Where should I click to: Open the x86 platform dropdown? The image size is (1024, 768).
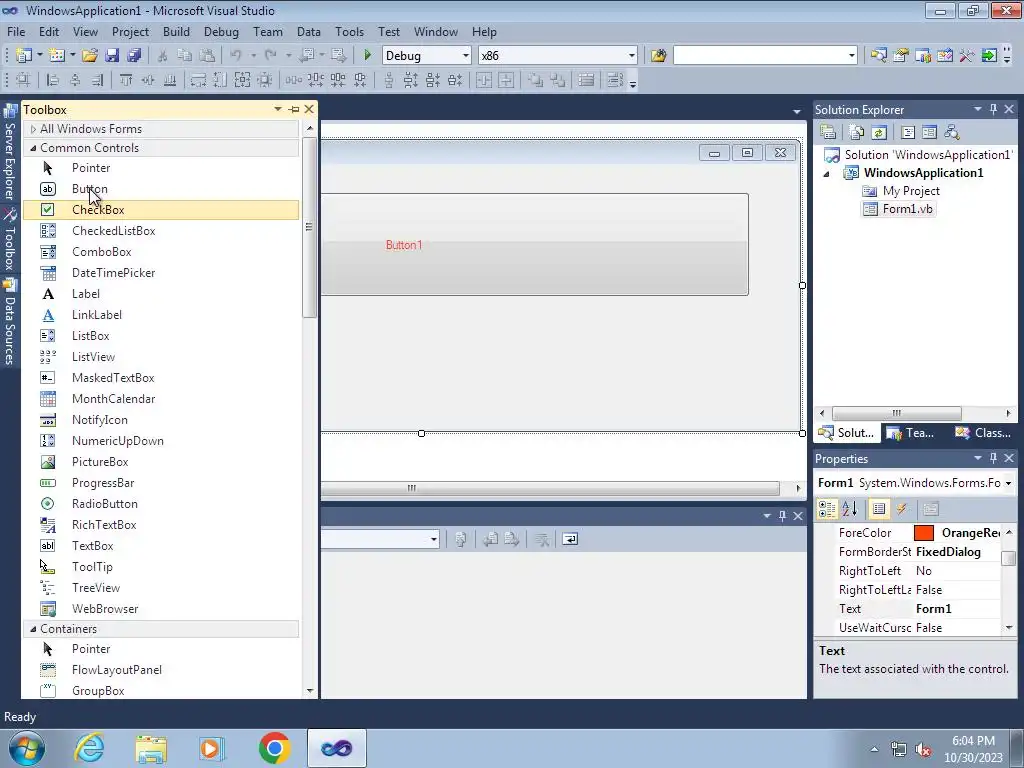[632, 56]
